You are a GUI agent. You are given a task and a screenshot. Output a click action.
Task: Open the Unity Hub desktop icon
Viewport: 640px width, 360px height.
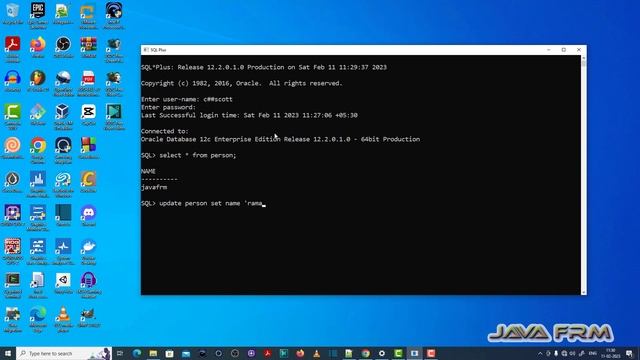63,283
